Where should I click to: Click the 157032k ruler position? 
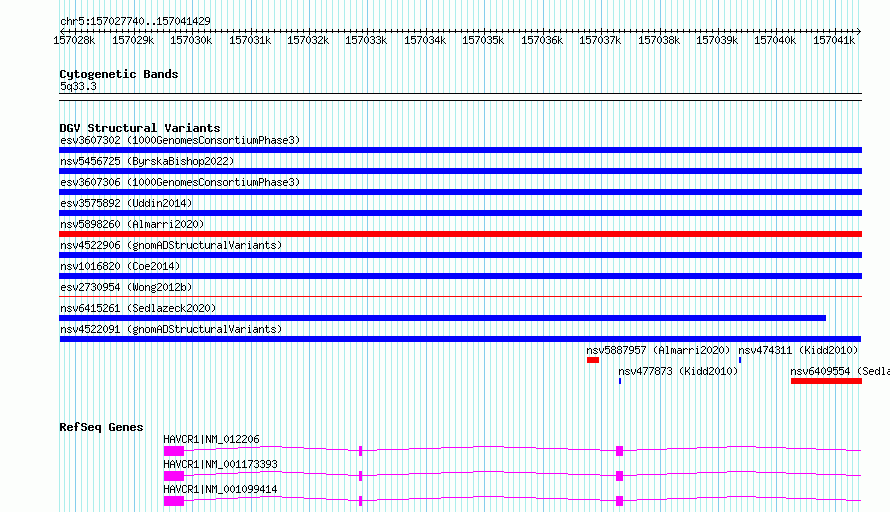pos(308,40)
